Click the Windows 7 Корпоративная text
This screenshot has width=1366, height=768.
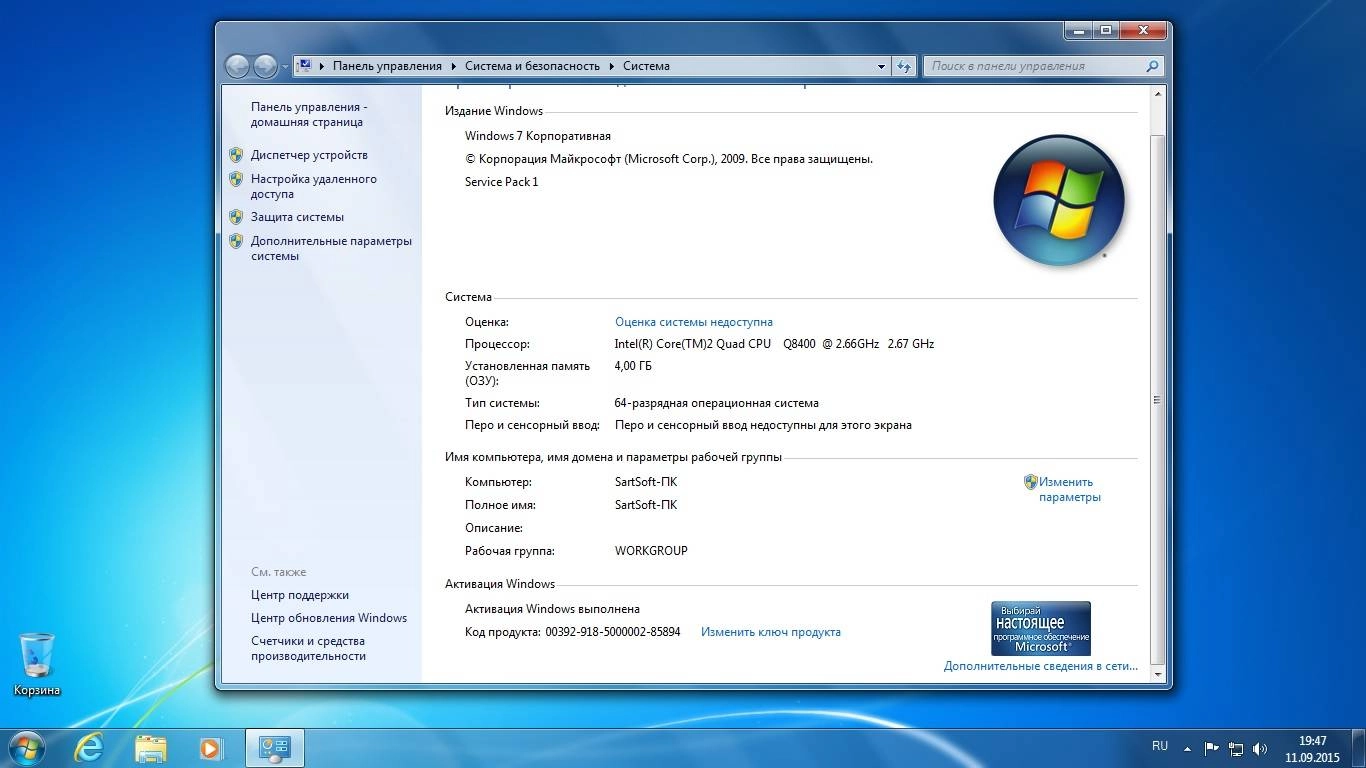coord(538,136)
